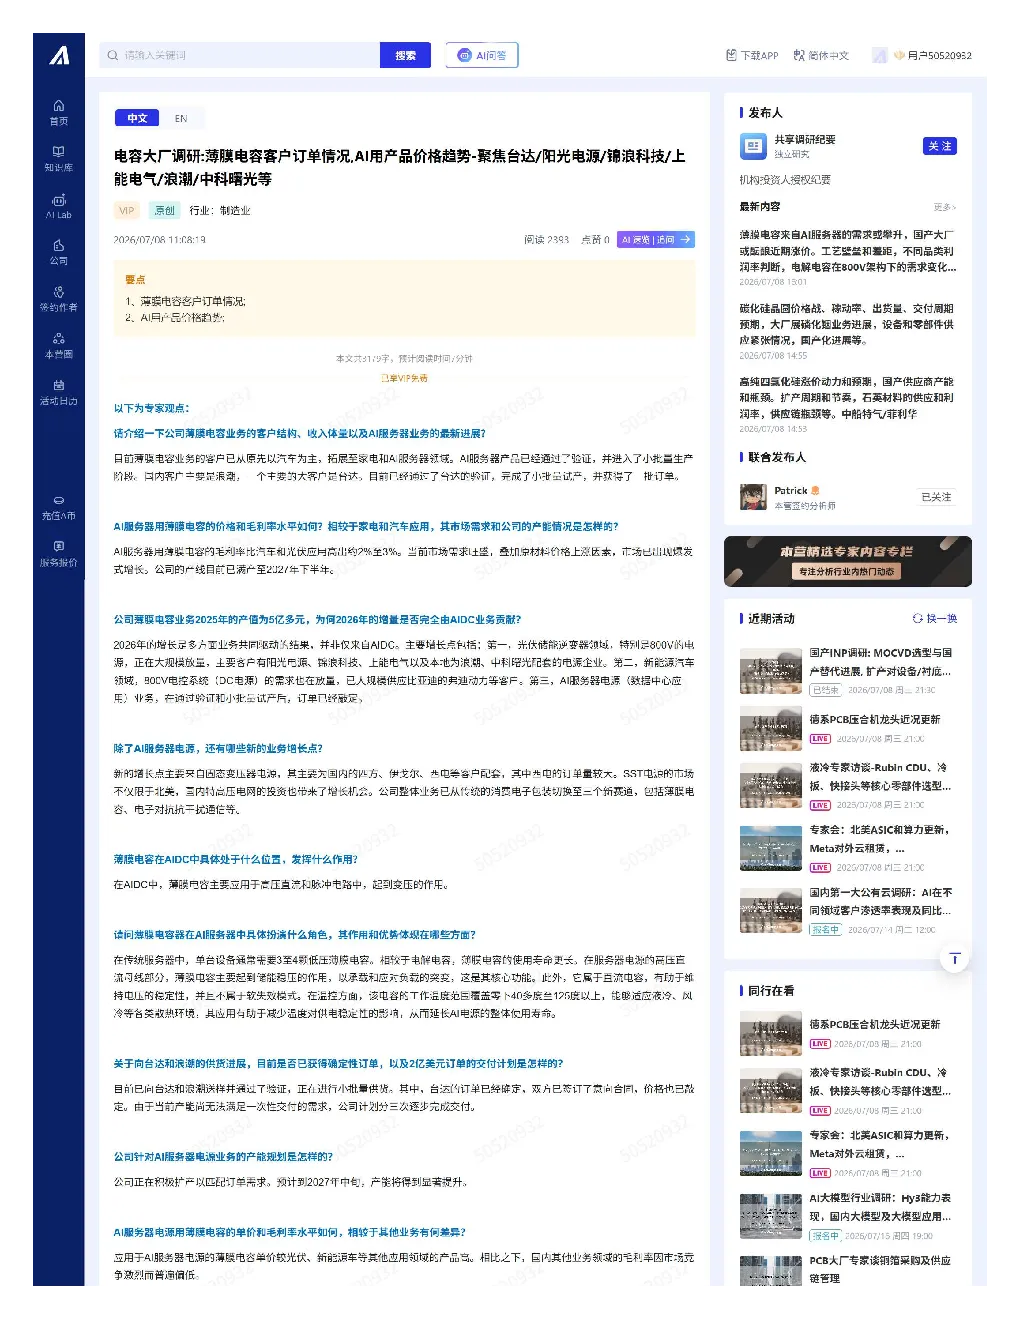Open 下载APP download link
Screen dimensions: 1020x1320
752,55
